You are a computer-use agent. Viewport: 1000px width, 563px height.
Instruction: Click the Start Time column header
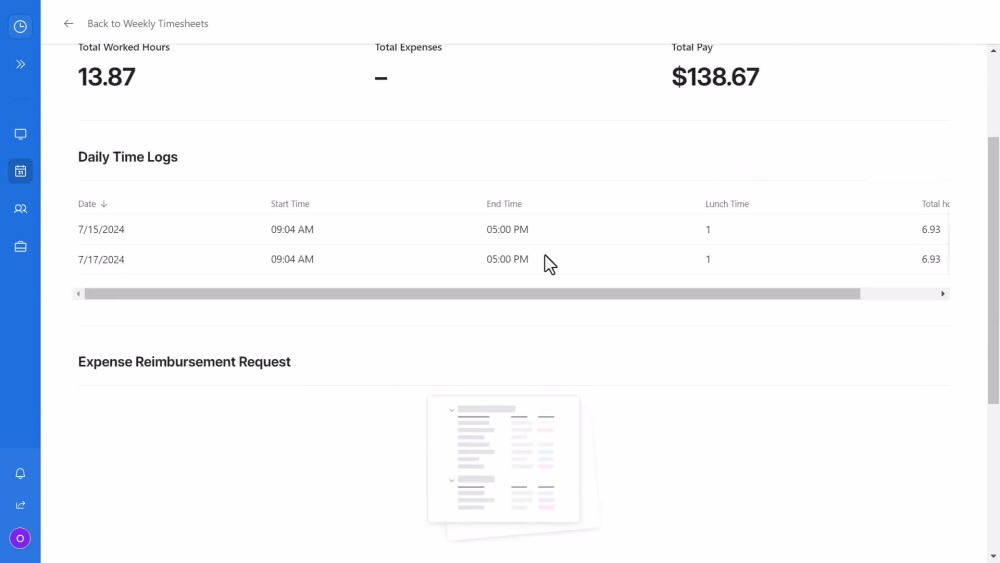click(x=290, y=204)
